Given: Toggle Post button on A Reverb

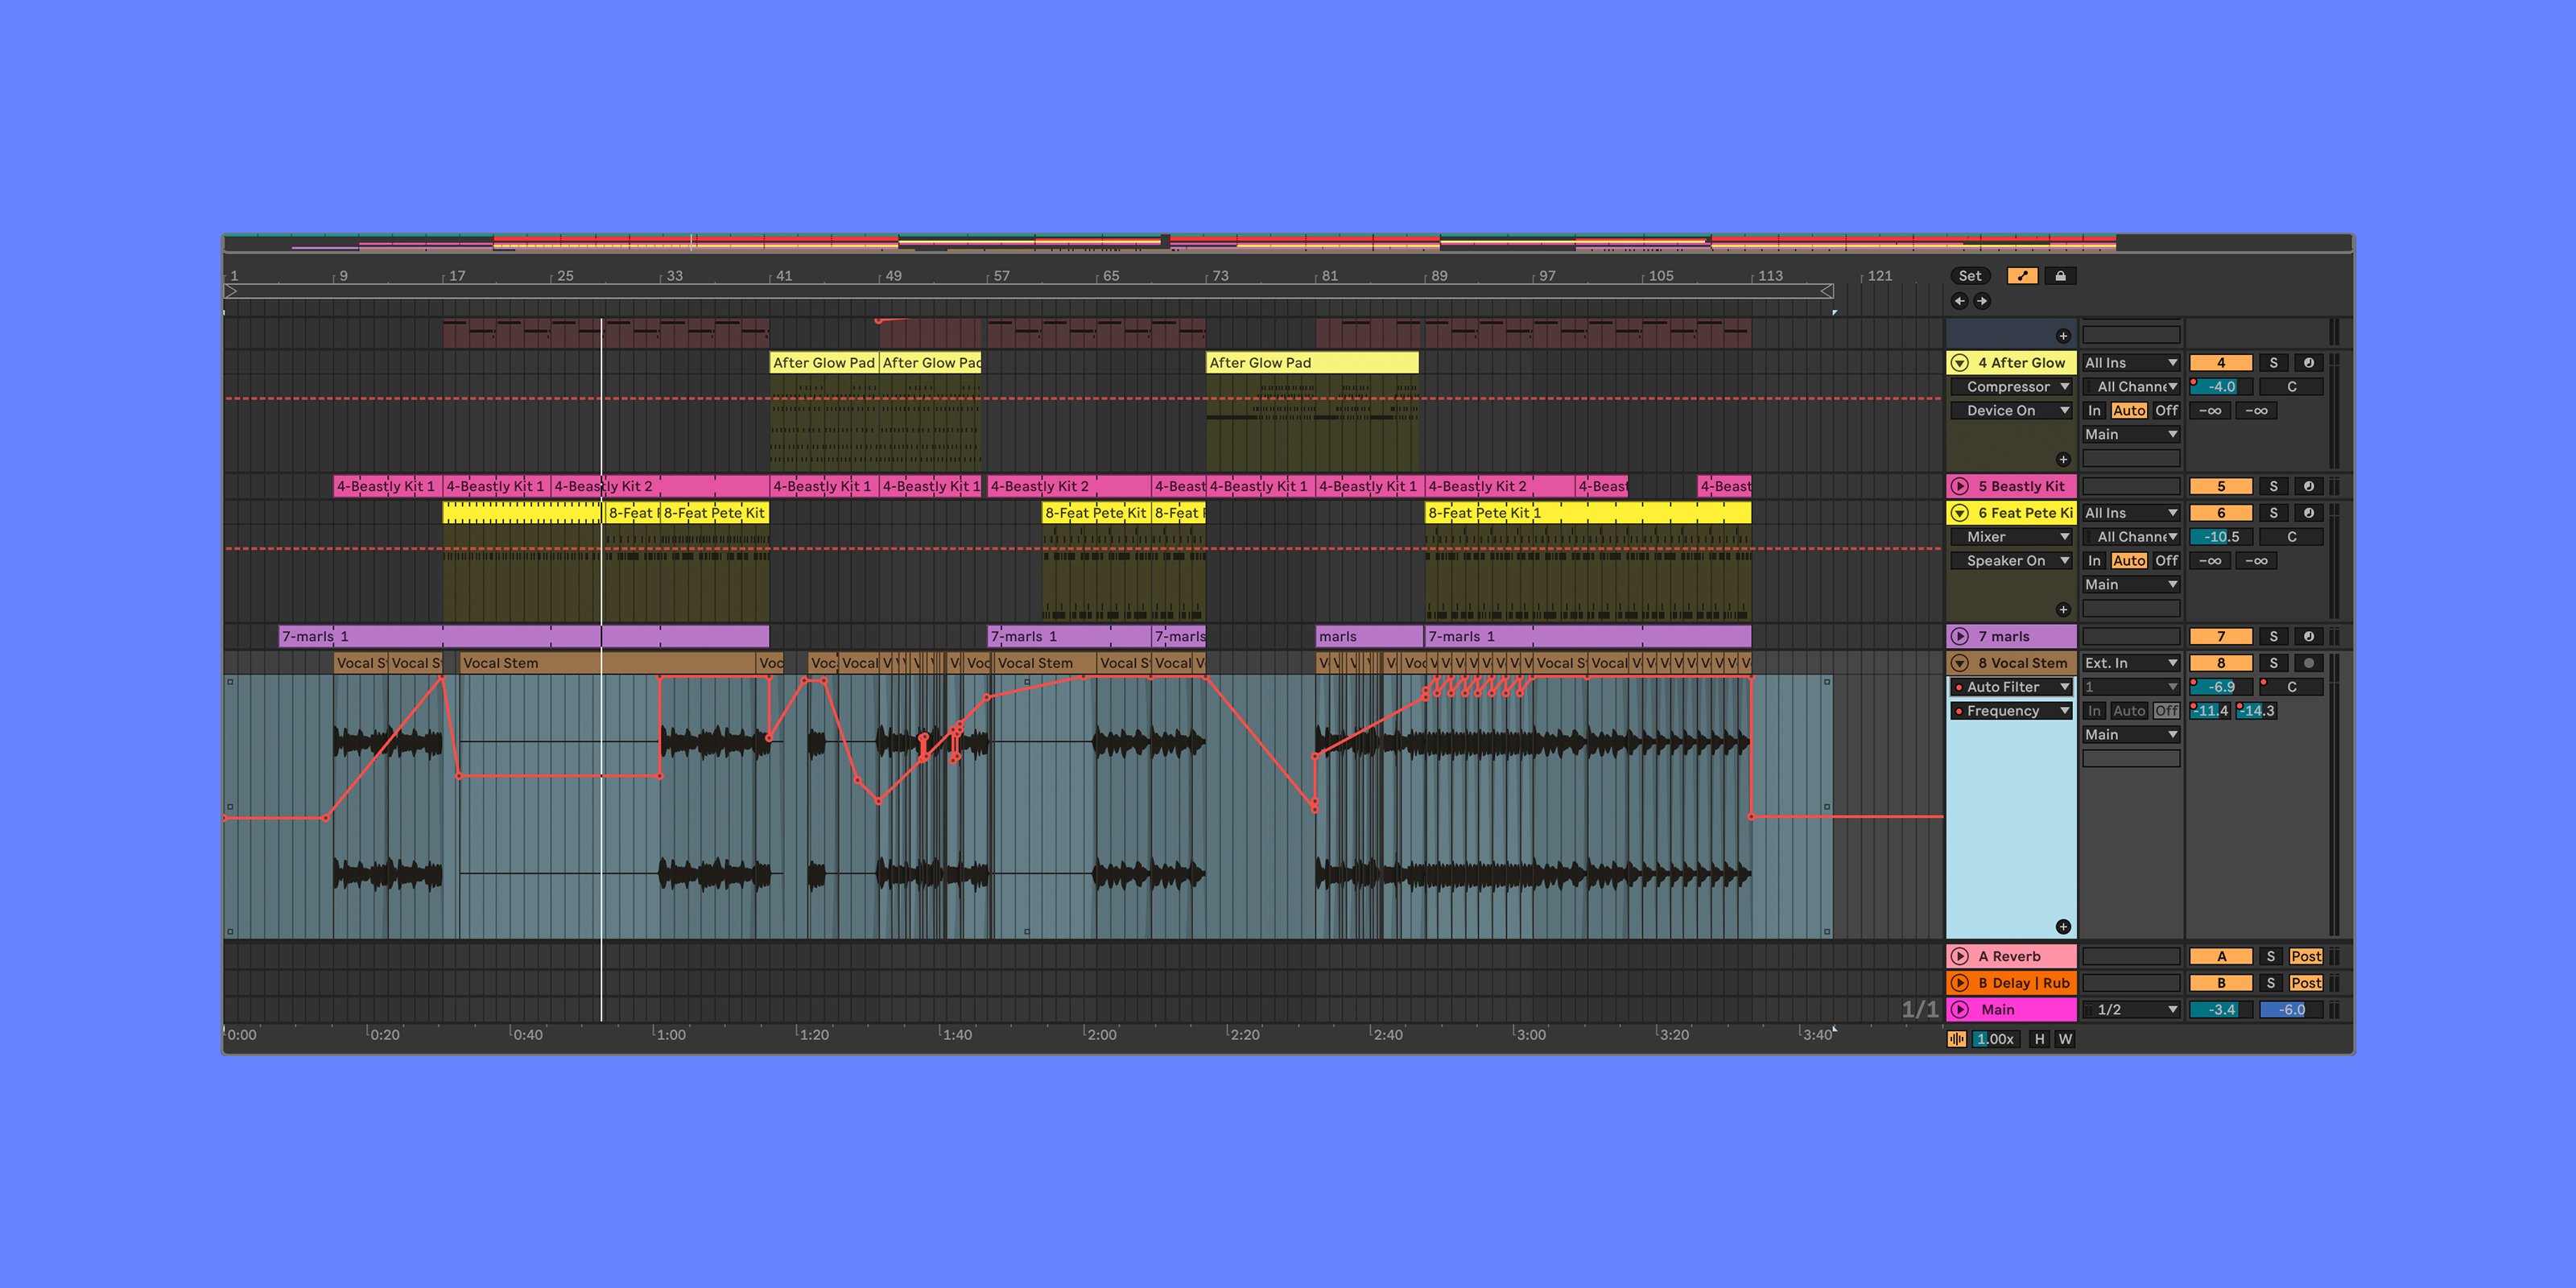Looking at the screenshot, I should (2306, 956).
